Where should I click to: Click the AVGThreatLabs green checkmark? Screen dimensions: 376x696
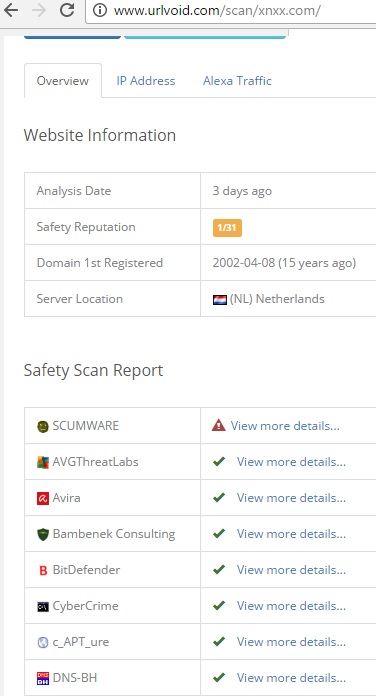[x=218, y=462]
